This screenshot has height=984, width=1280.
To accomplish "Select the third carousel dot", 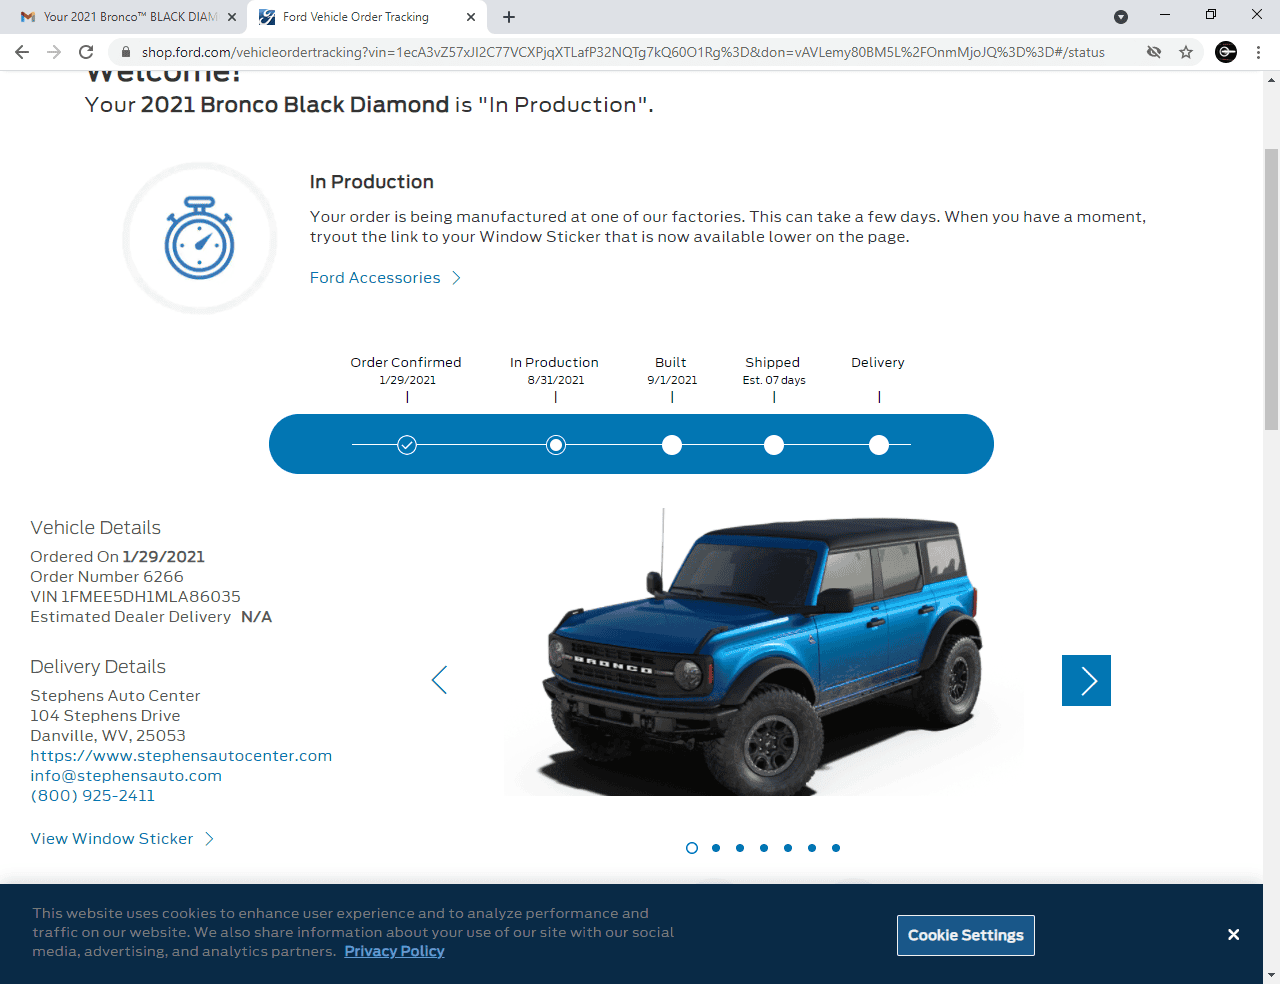I will (740, 848).
